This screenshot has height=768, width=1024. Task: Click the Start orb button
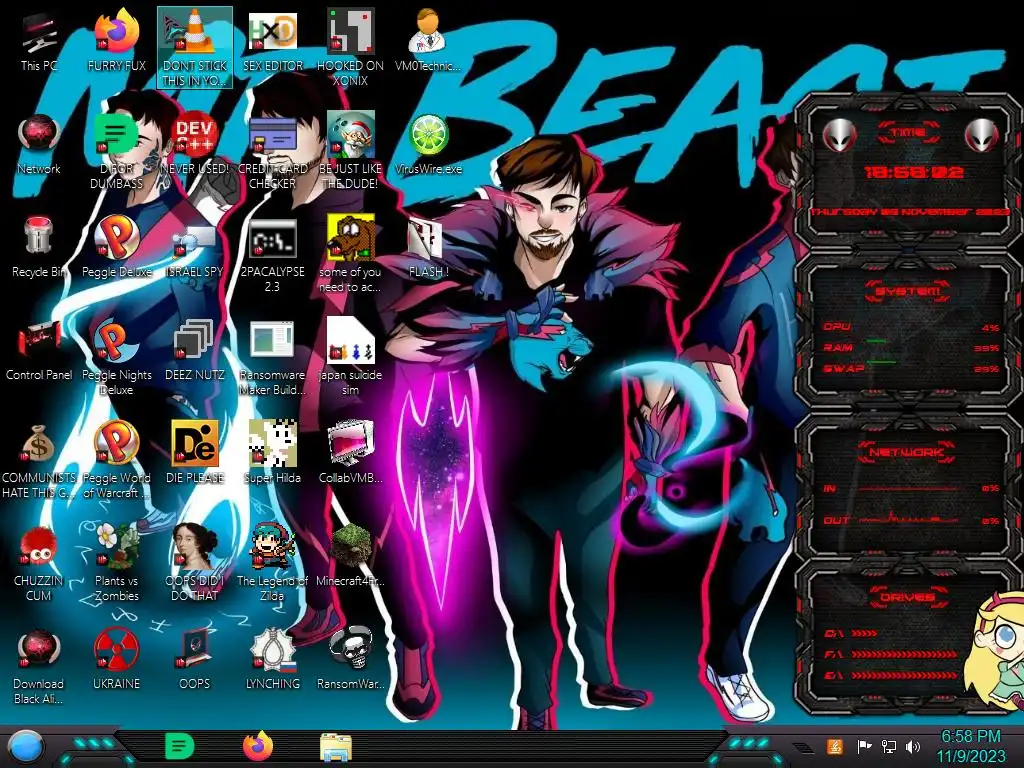click(26, 746)
